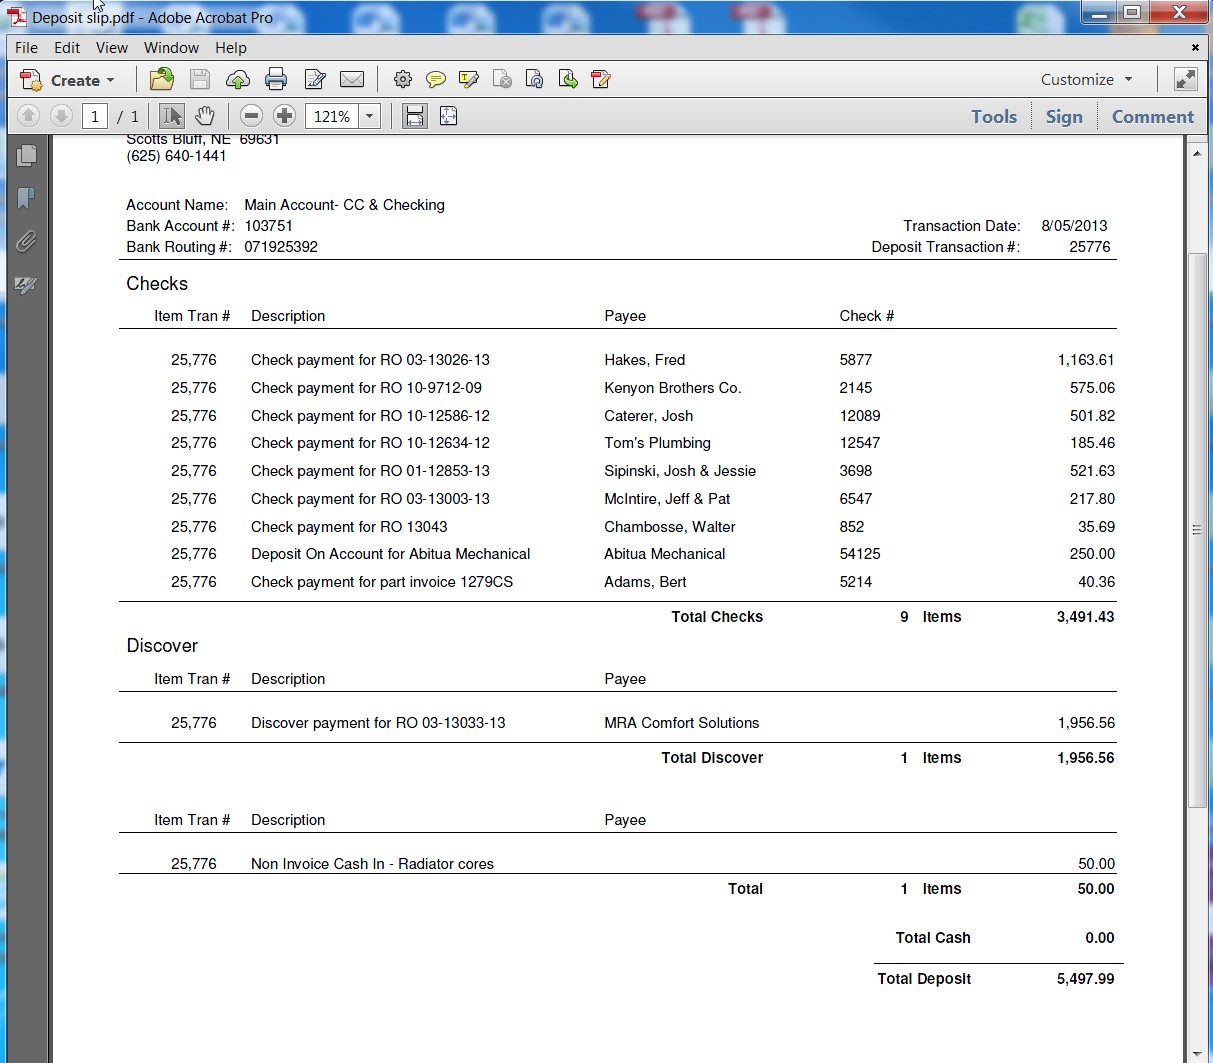The width and height of the screenshot is (1213, 1063).
Task: Click Total Deposit amount 5,497.99
Action: click(x=1085, y=979)
